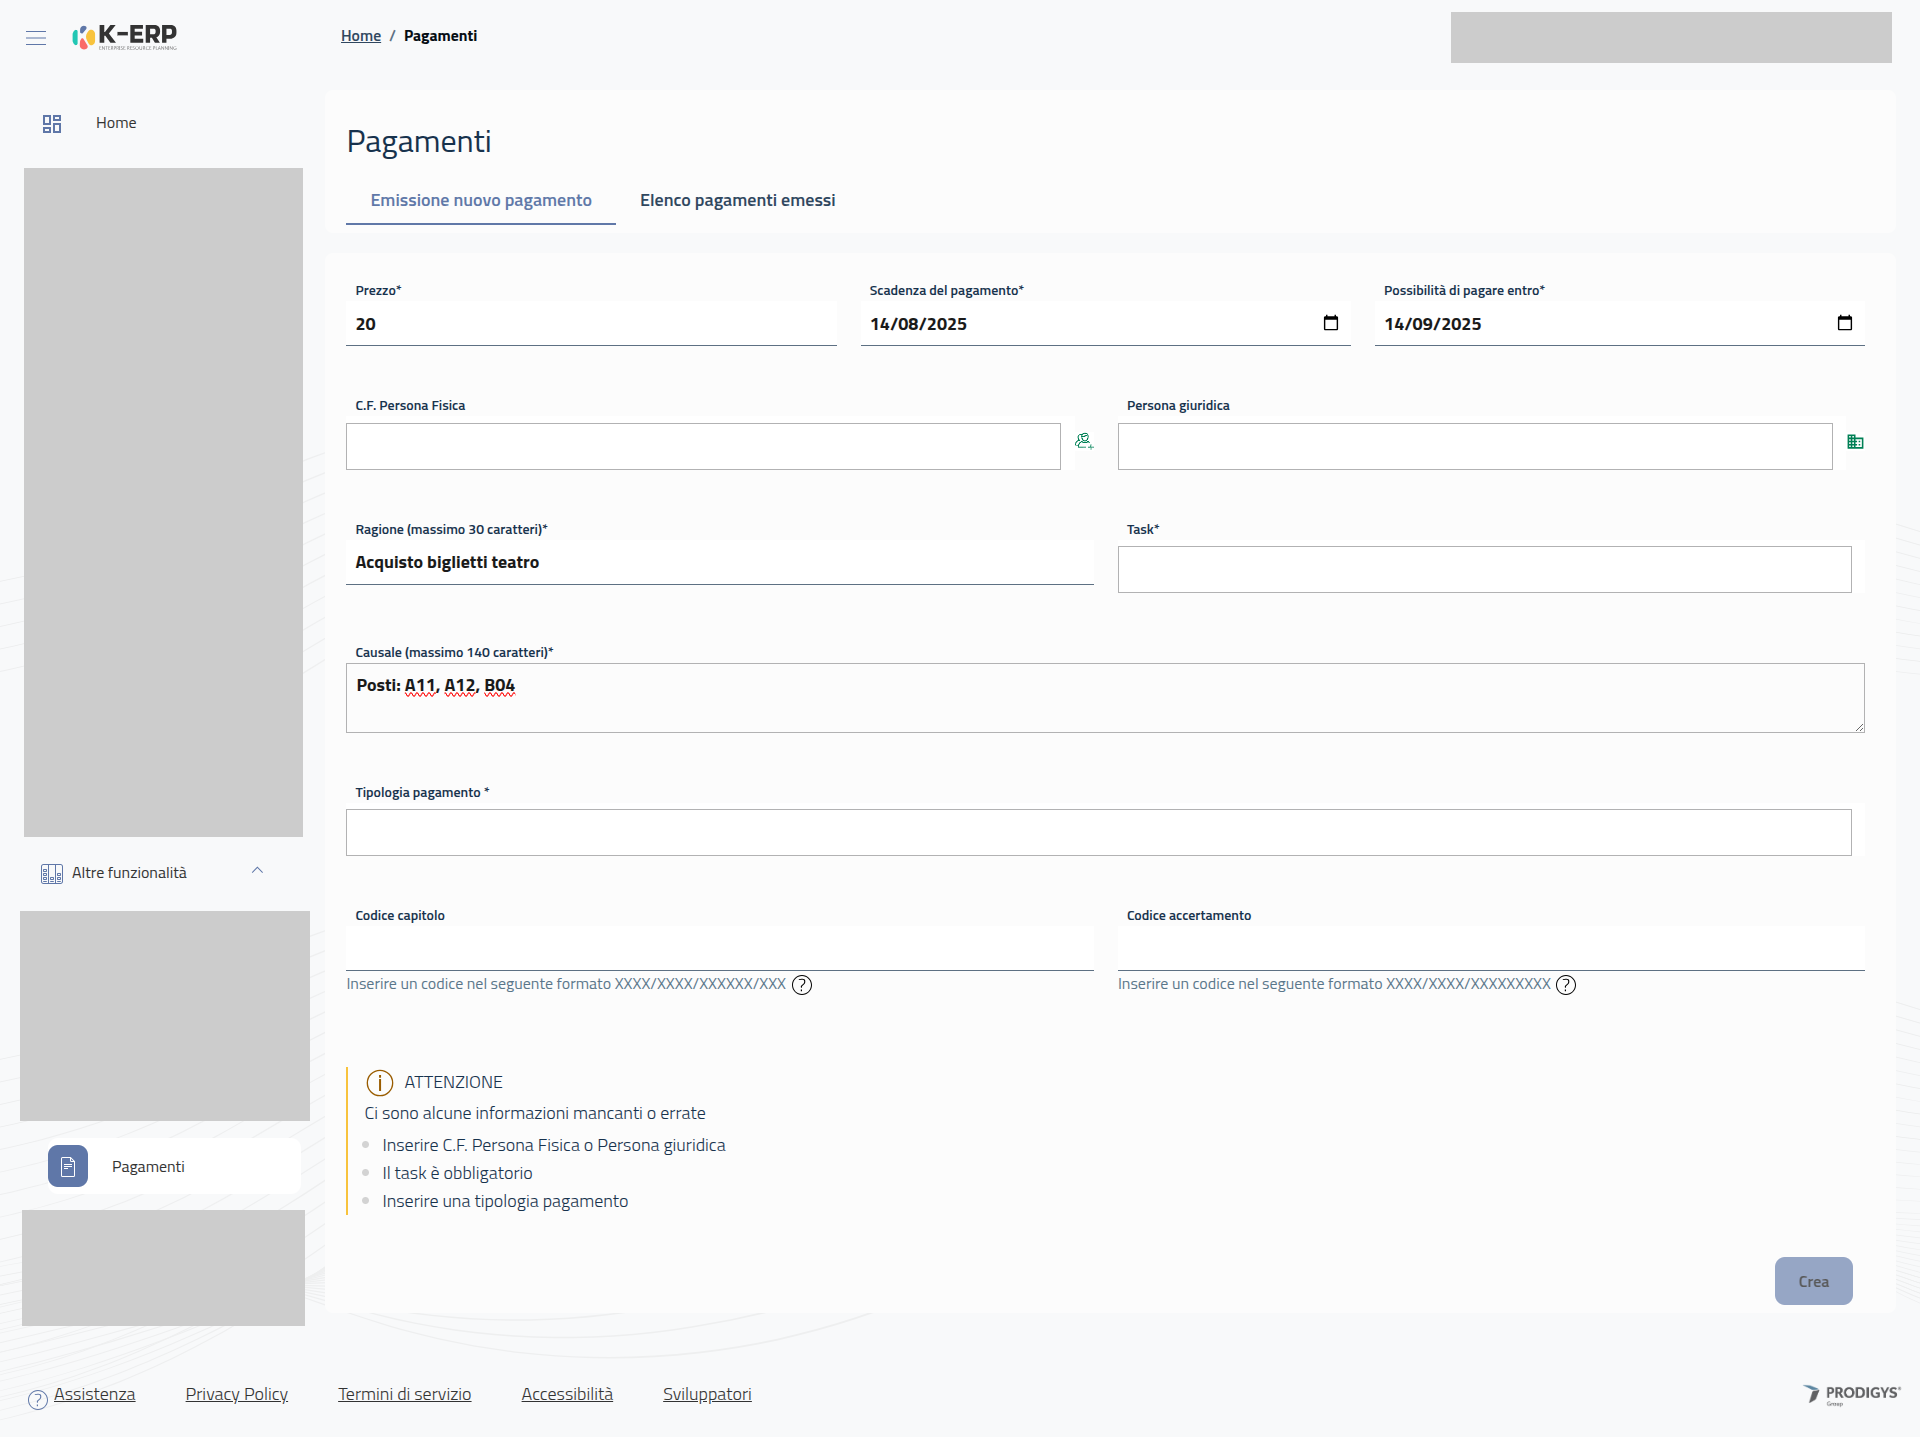
Task: Click the building icon beside Persona giuridica
Action: tap(1855, 442)
